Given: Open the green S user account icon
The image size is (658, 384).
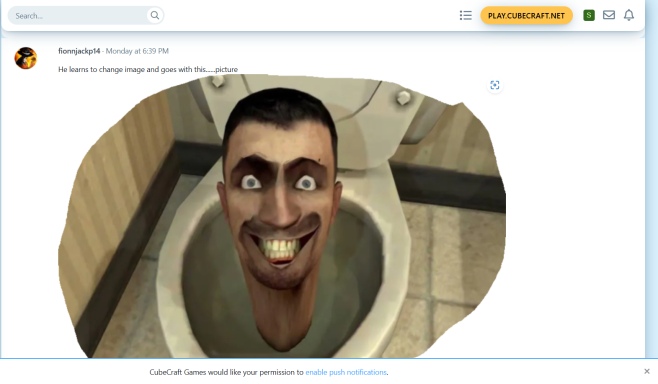Looking at the screenshot, I should click(x=589, y=16).
